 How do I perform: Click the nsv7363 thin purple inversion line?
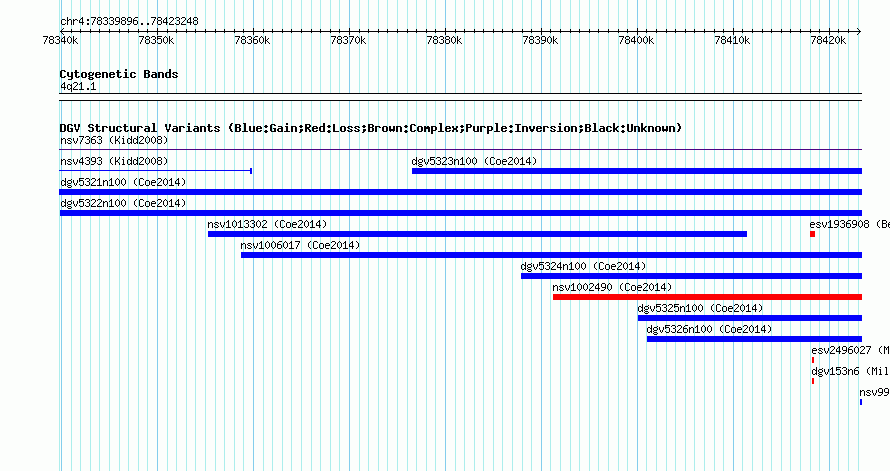460,150
